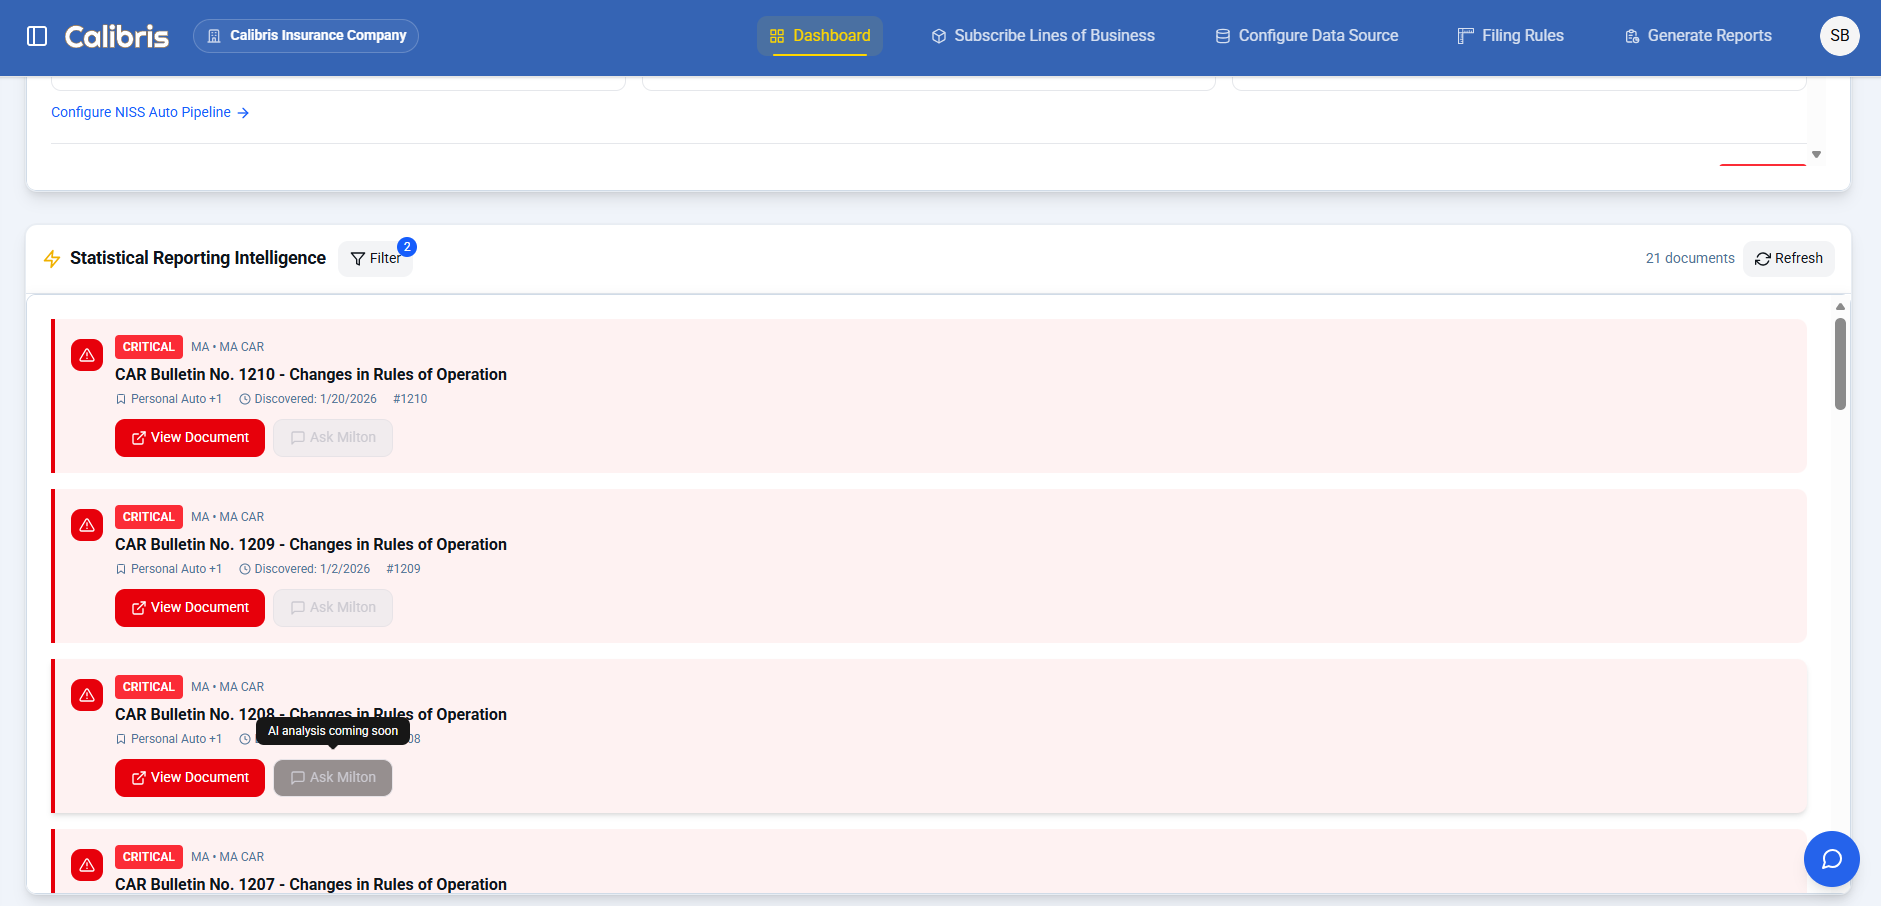Click the CRITICAL severity badge on Bulletin 1208
Viewport: 1881px width, 906px height.
[148, 687]
